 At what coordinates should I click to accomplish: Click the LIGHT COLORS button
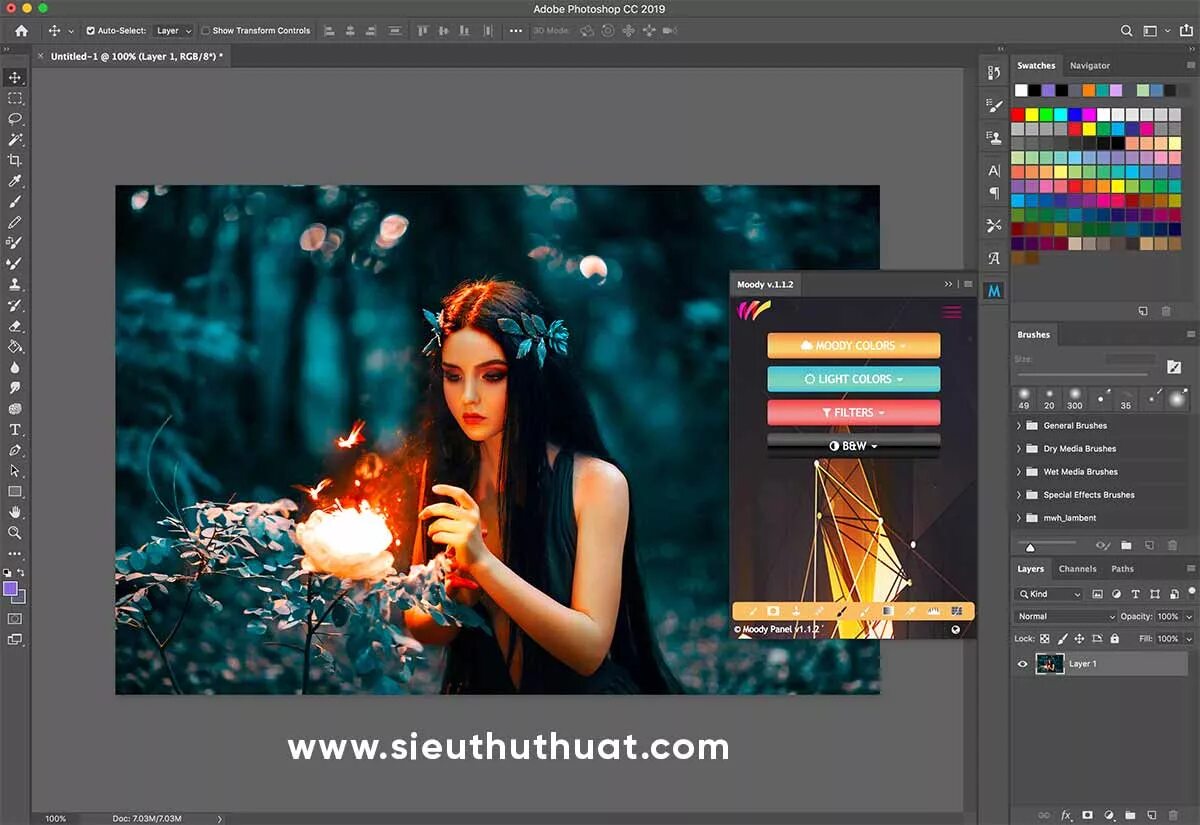[854, 379]
